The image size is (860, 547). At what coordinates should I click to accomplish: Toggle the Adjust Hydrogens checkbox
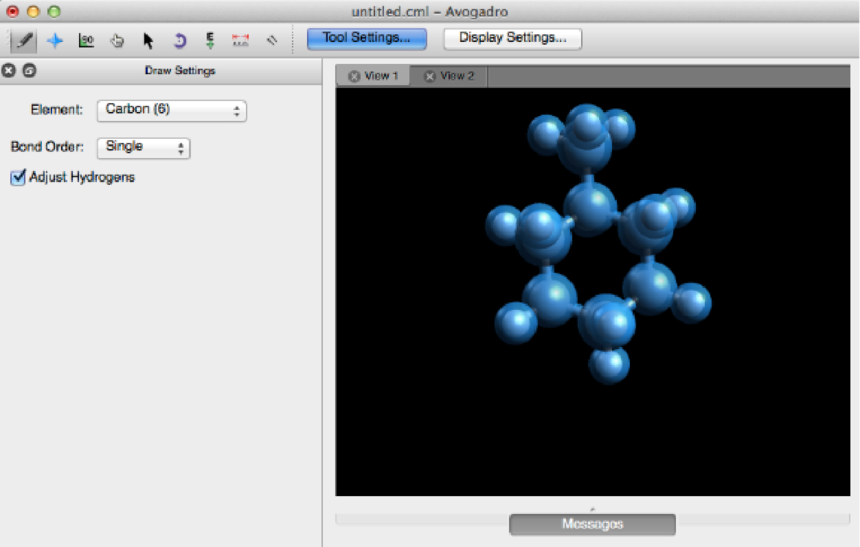coord(17,177)
